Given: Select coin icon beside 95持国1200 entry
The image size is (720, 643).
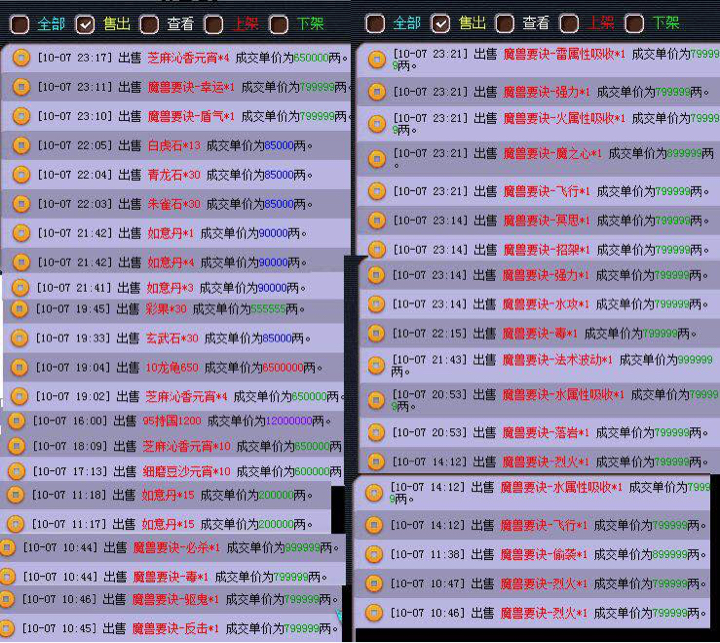Looking at the screenshot, I should (x=16, y=421).
